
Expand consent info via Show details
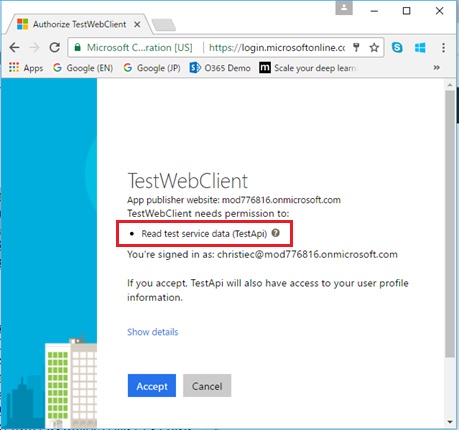coord(153,332)
